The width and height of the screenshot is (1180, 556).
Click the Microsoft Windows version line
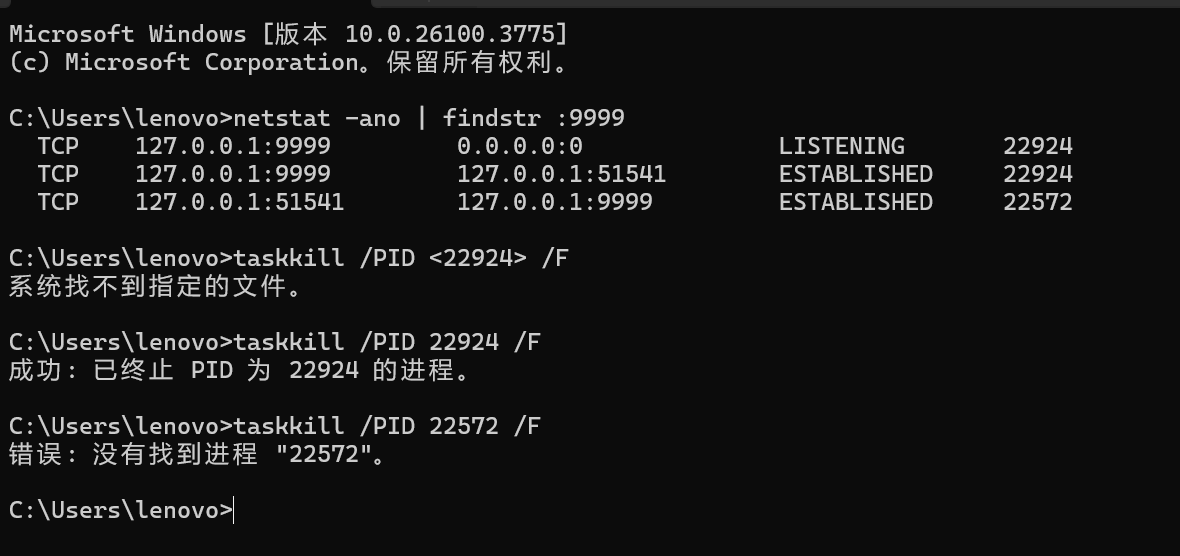pos(288,34)
